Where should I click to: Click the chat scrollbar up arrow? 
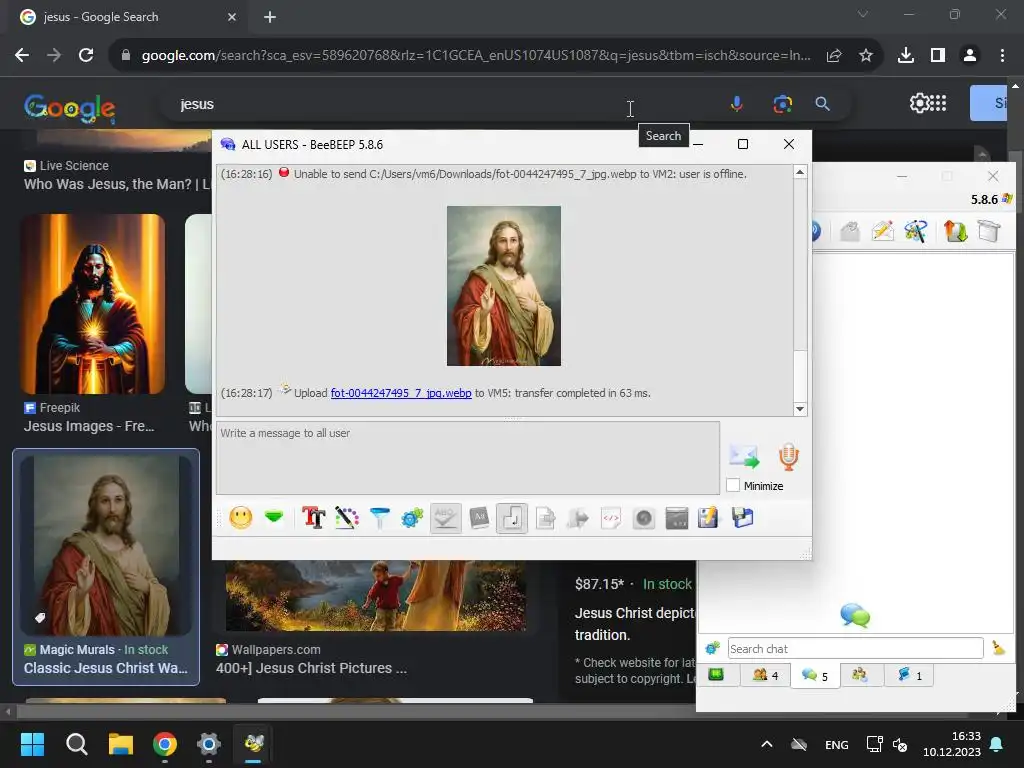pyautogui.click(x=800, y=172)
